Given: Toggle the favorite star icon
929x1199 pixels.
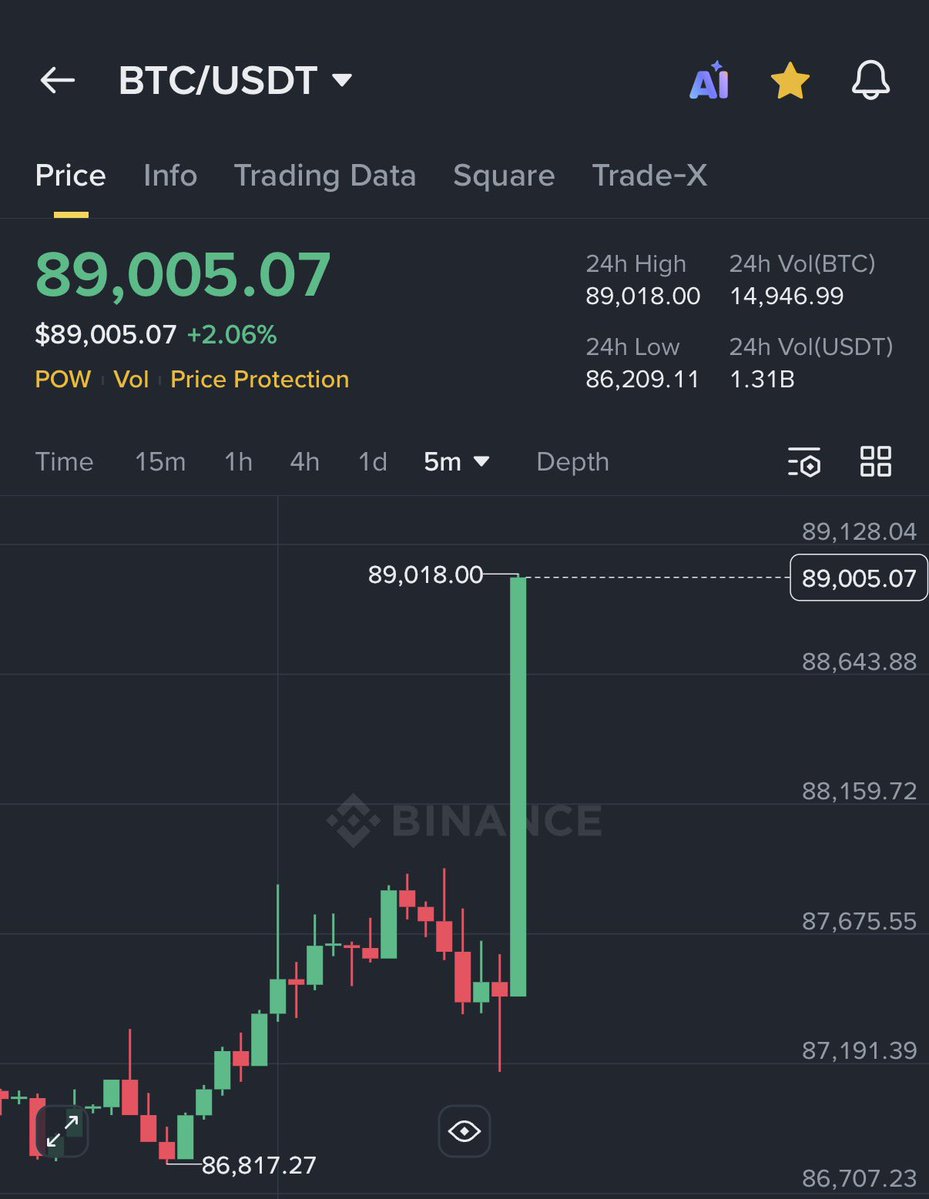Looking at the screenshot, I should coord(790,82).
